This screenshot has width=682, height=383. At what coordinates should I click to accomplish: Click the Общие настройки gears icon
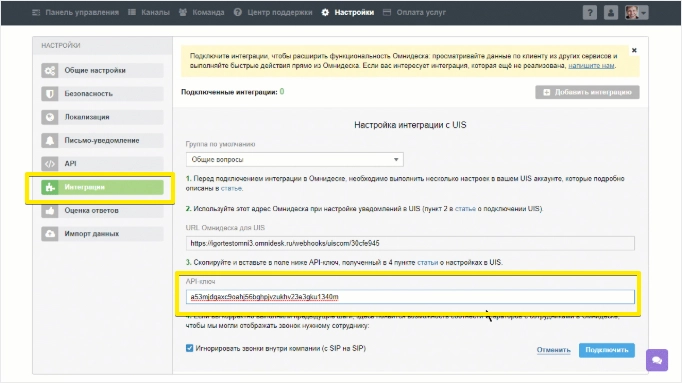tap(50, 70)
